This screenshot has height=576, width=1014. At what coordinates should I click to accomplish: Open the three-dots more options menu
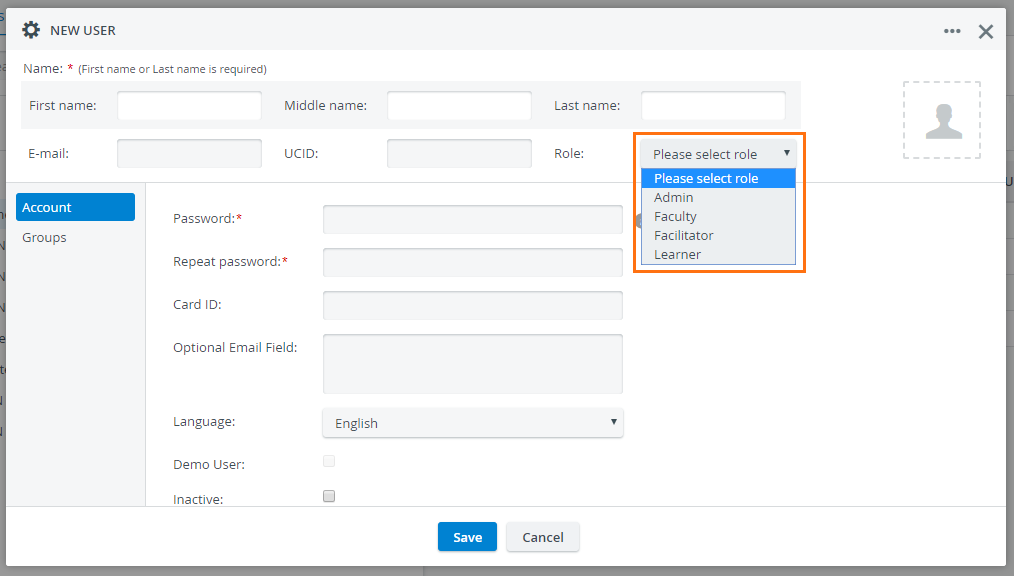point(951,31)
